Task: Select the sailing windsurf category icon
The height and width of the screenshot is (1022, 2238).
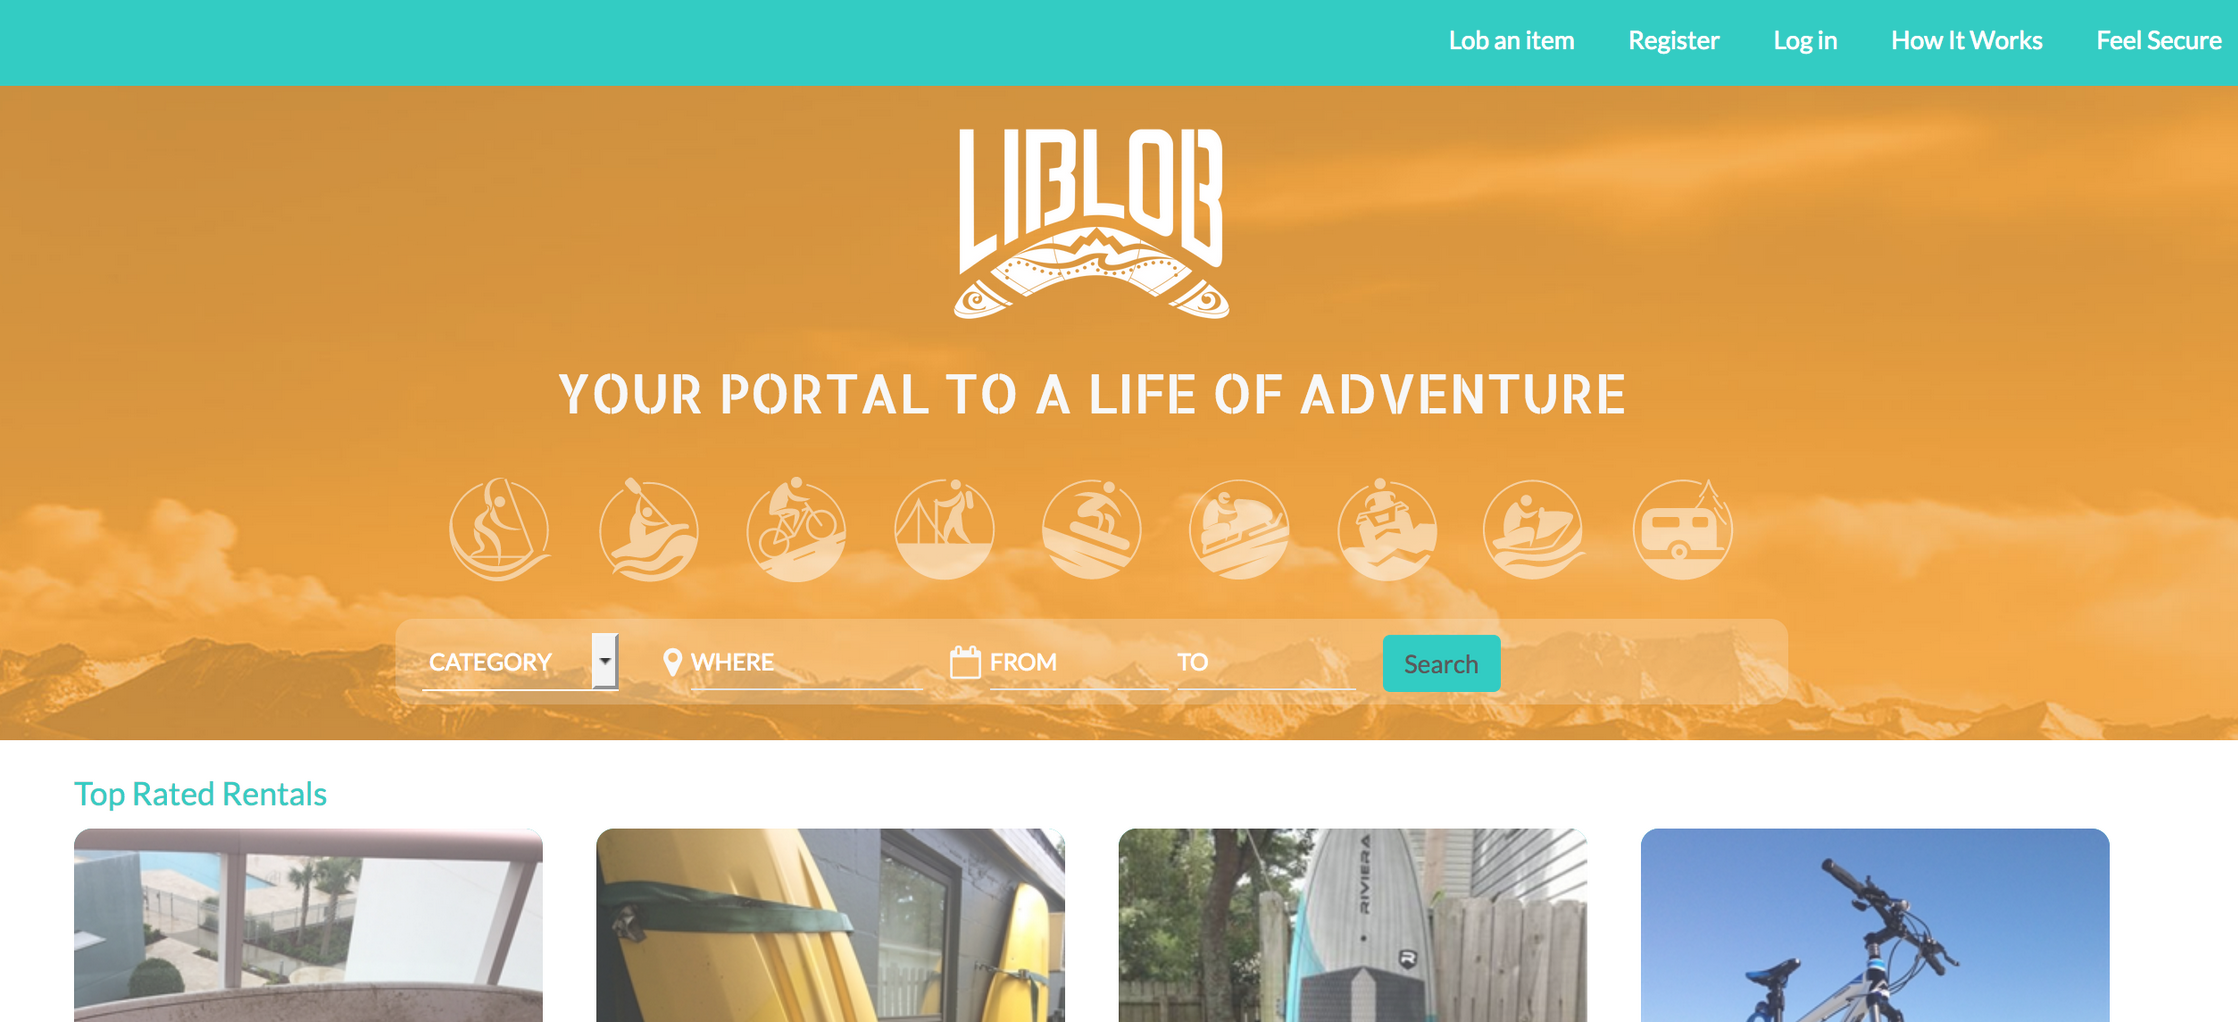Action: (499, 530)
